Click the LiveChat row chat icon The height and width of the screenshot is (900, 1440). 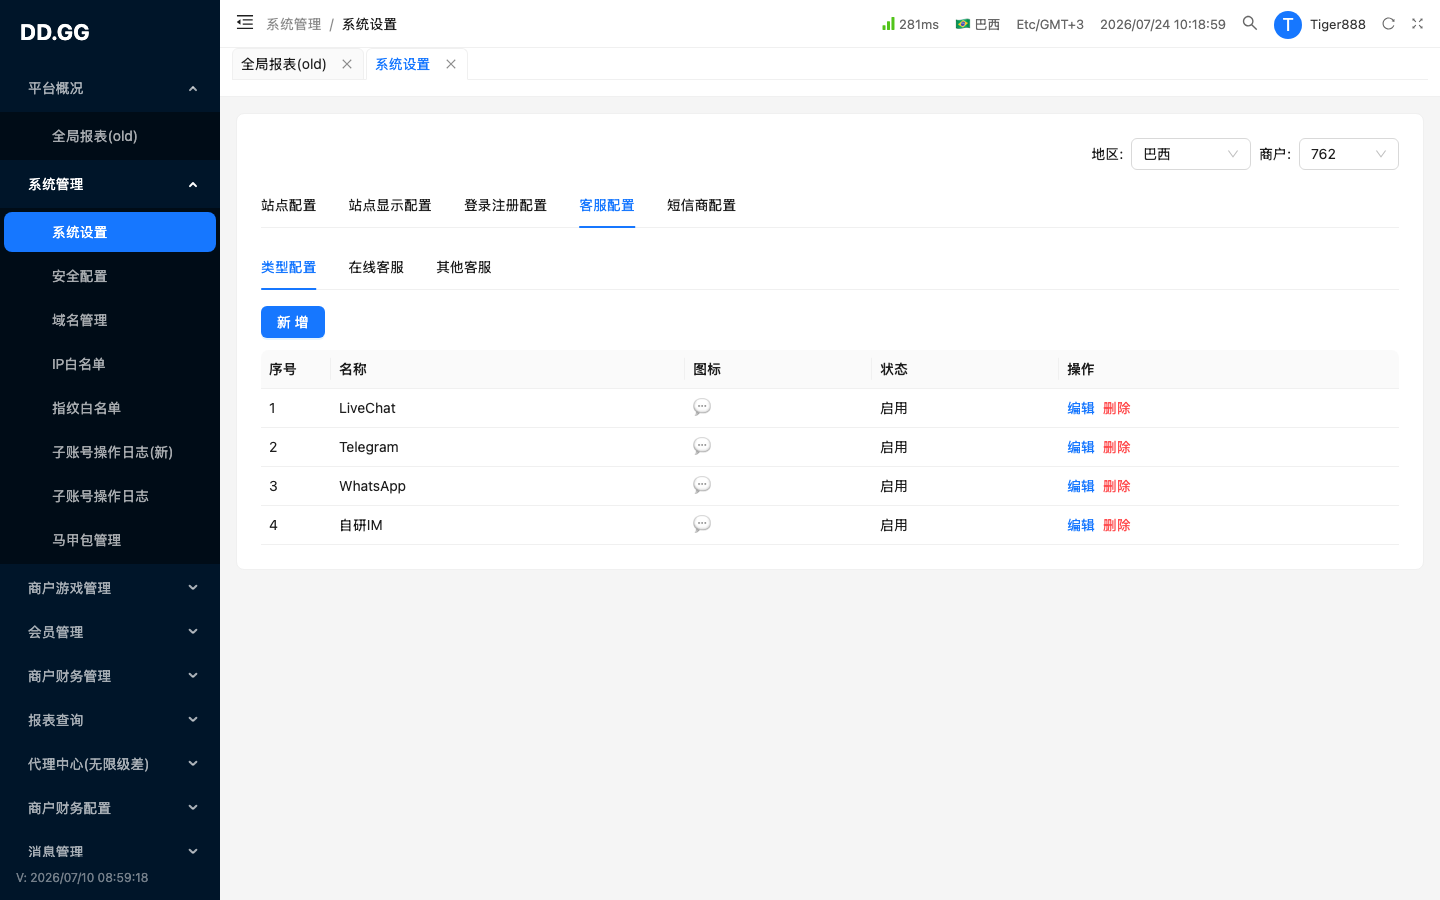click(x=702, y=407)
